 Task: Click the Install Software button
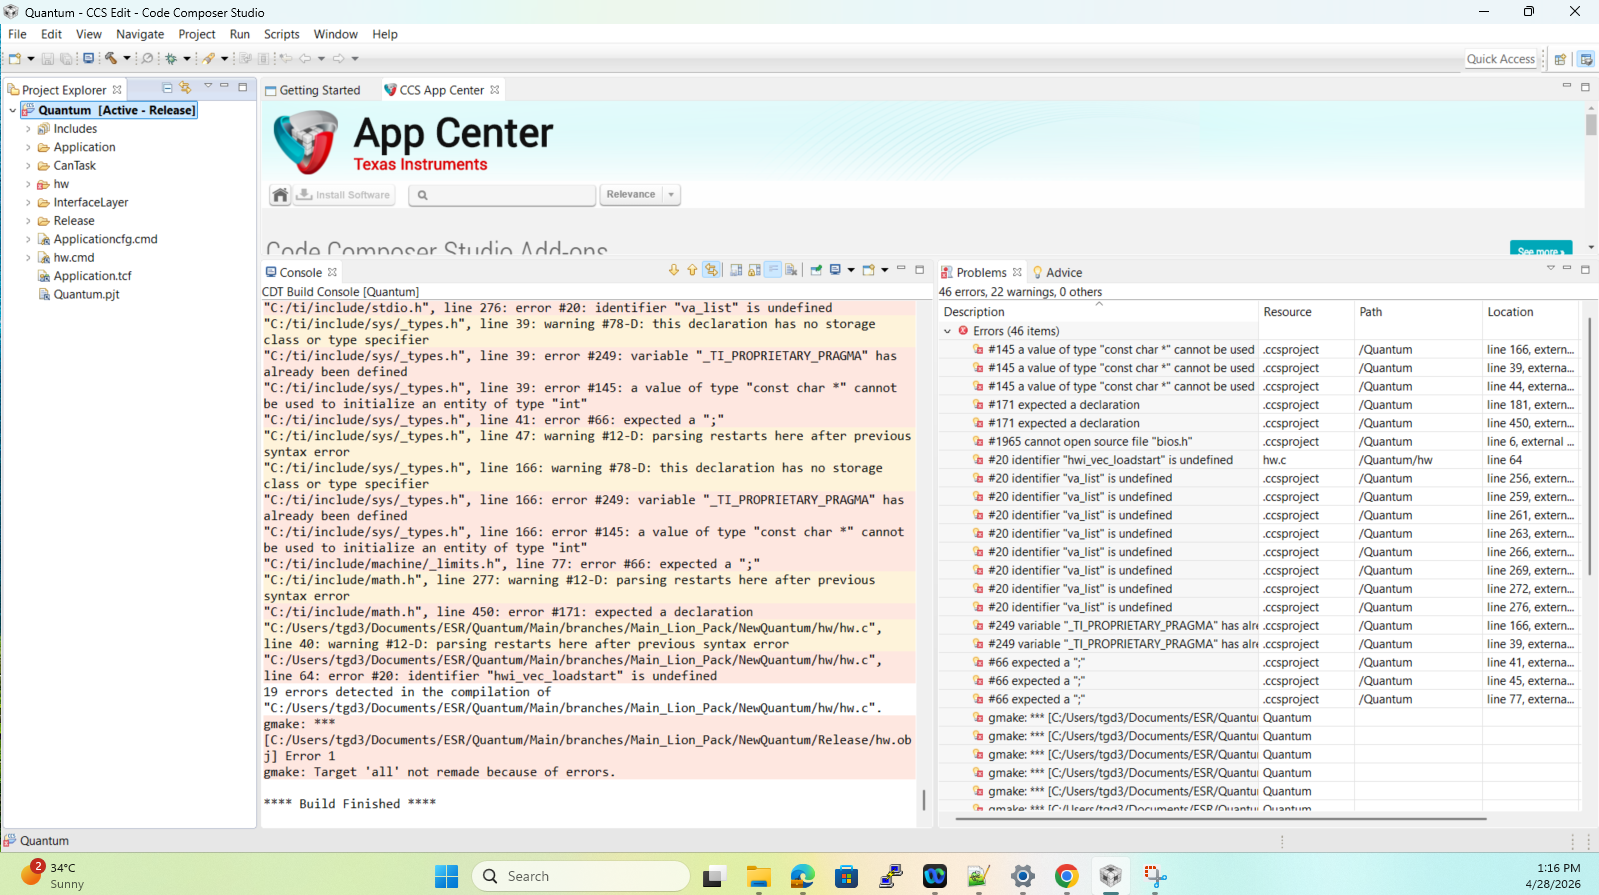[344, 195]
